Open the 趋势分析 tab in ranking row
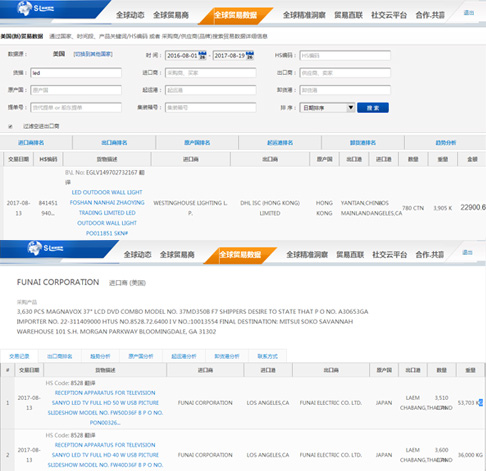The image size is (486, 471). (446, 143)
